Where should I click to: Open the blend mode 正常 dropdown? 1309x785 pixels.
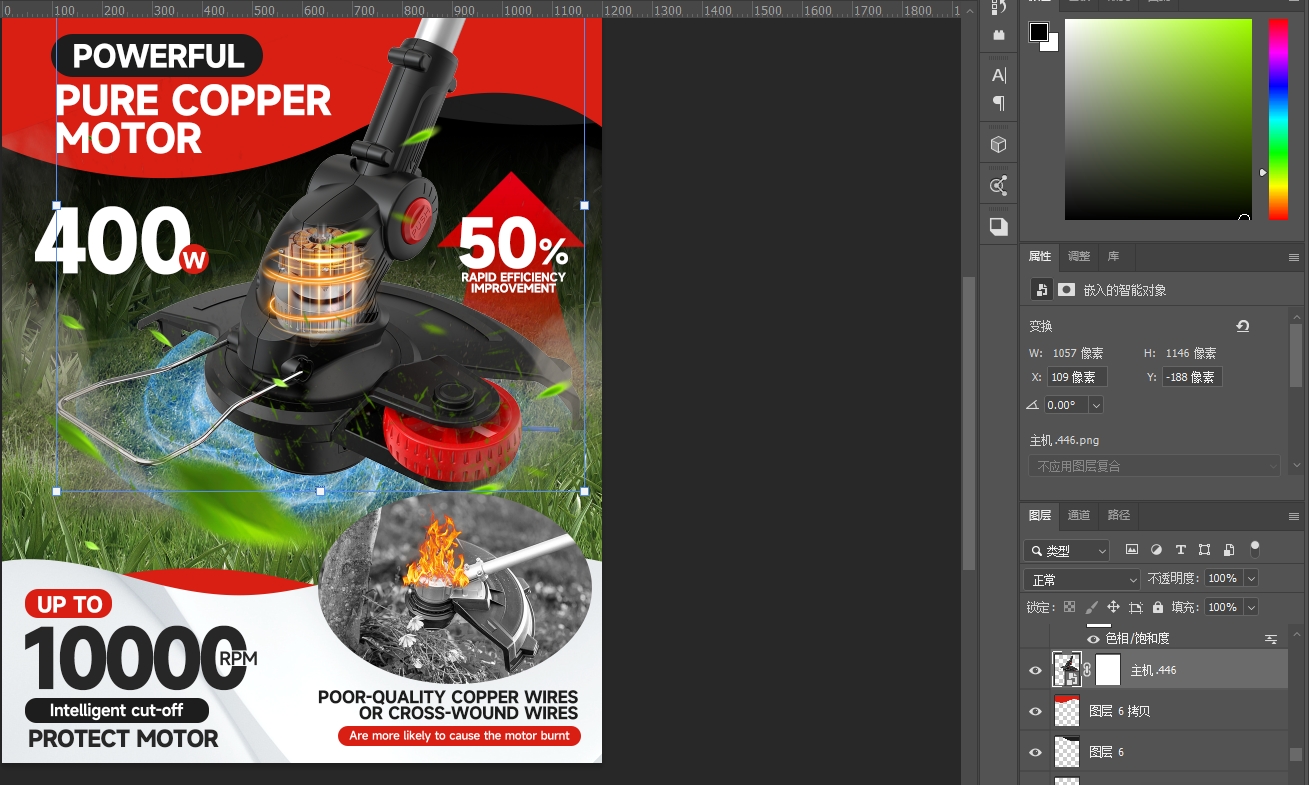1082,579
